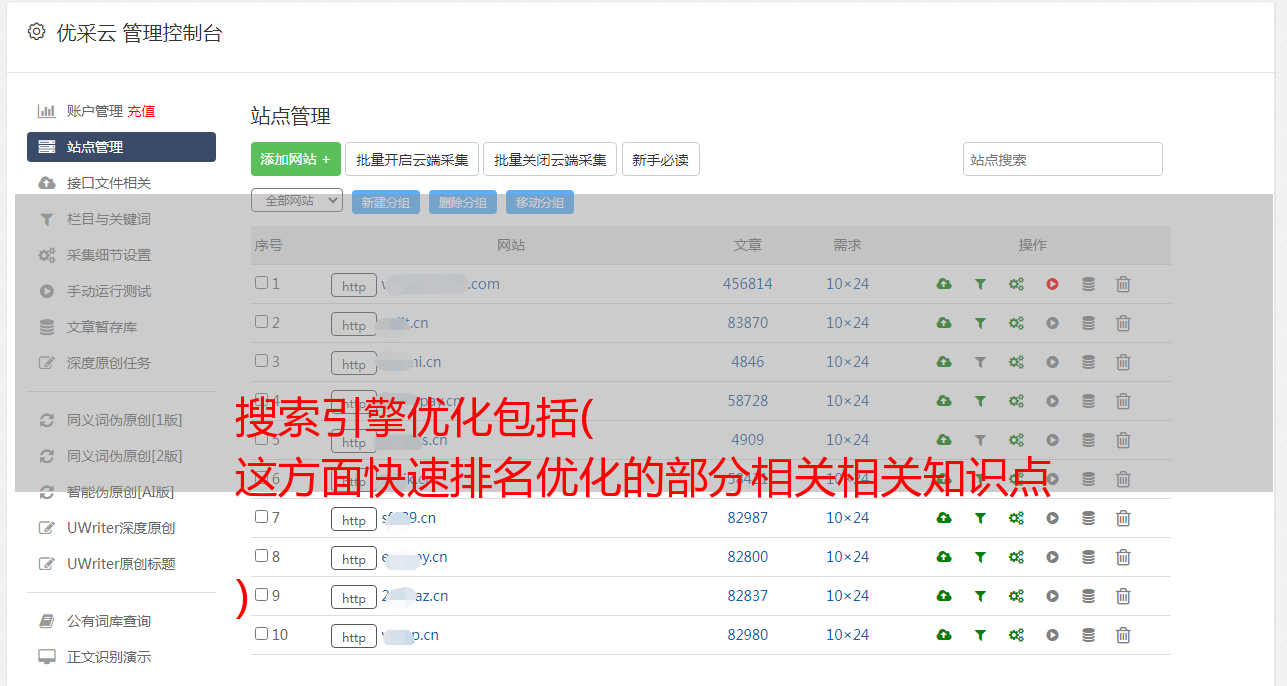The height and width of the screenshot is (686, 1287).
Task: Click the 10×24 value in row 10
Action: point(847,635)
